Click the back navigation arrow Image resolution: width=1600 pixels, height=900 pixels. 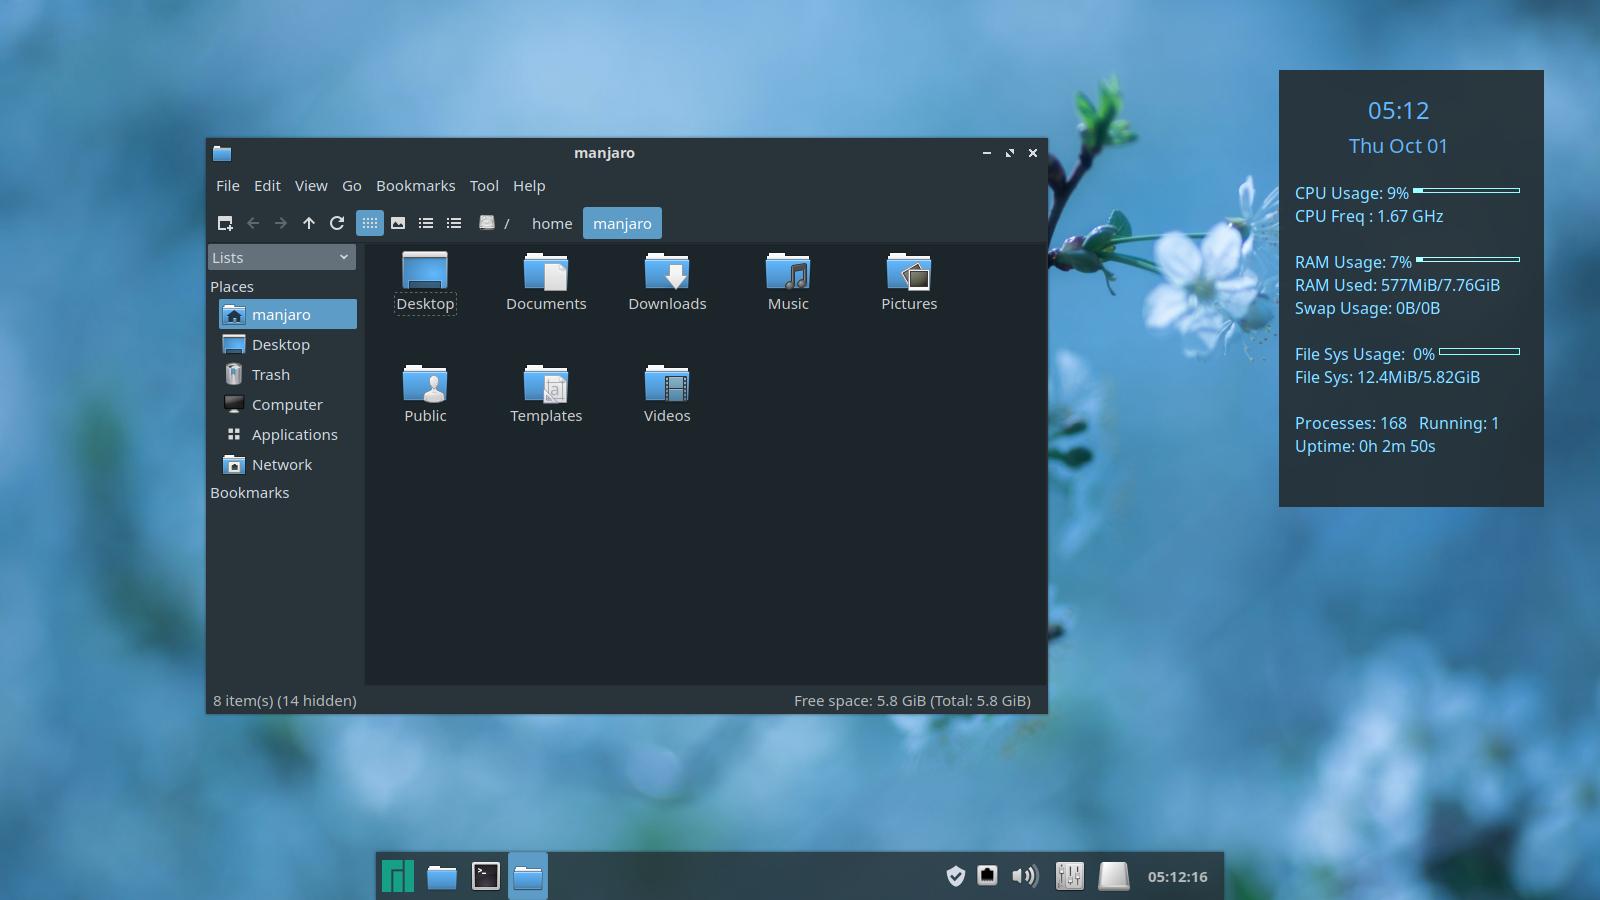pos(253,223)
